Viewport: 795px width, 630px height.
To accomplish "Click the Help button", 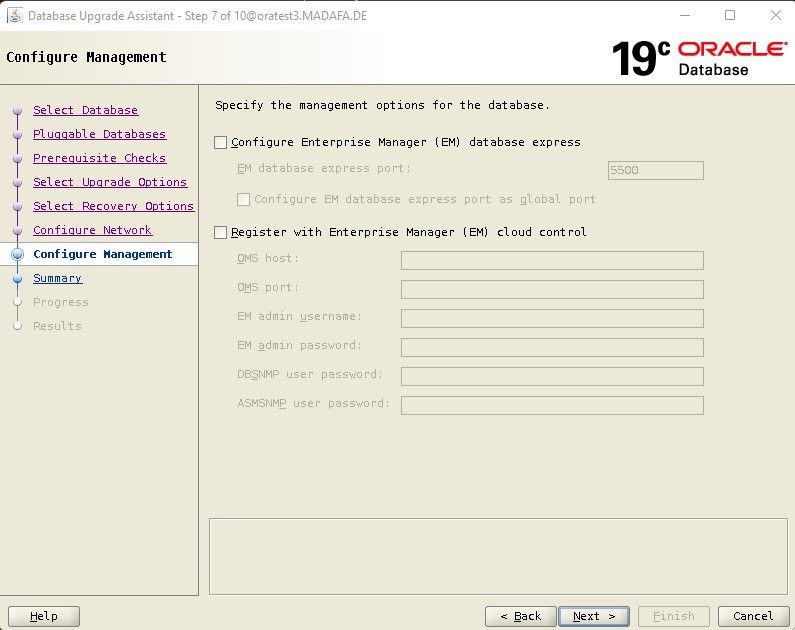I will 44,616.
